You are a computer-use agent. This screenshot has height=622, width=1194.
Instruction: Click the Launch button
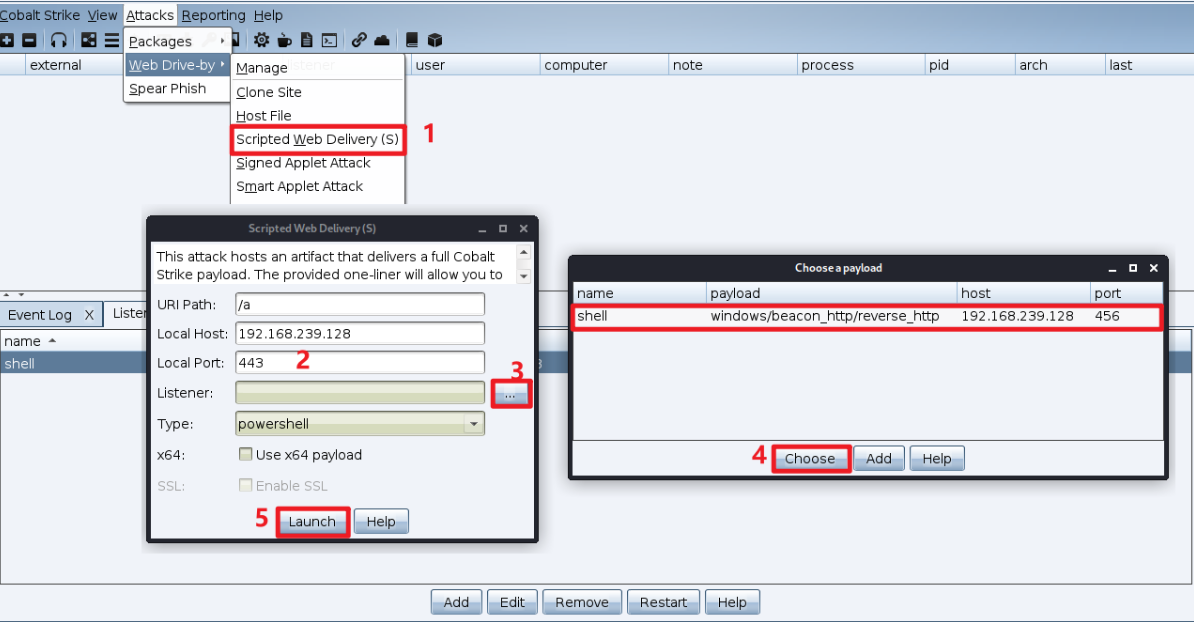pyautogui.click(x=312, y=522)
